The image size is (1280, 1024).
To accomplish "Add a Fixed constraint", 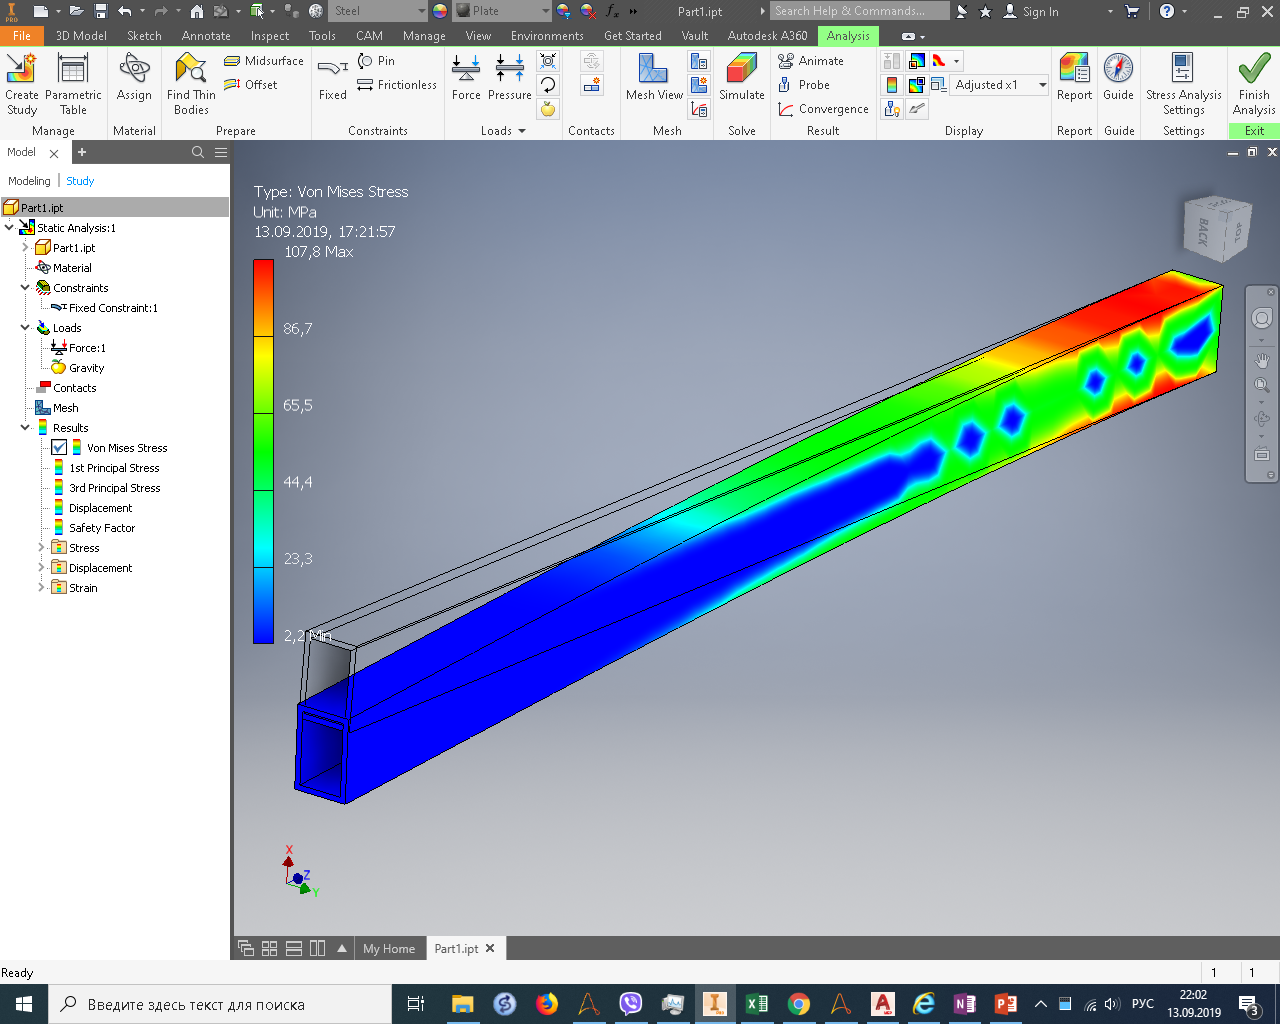I will pos(333,78).
